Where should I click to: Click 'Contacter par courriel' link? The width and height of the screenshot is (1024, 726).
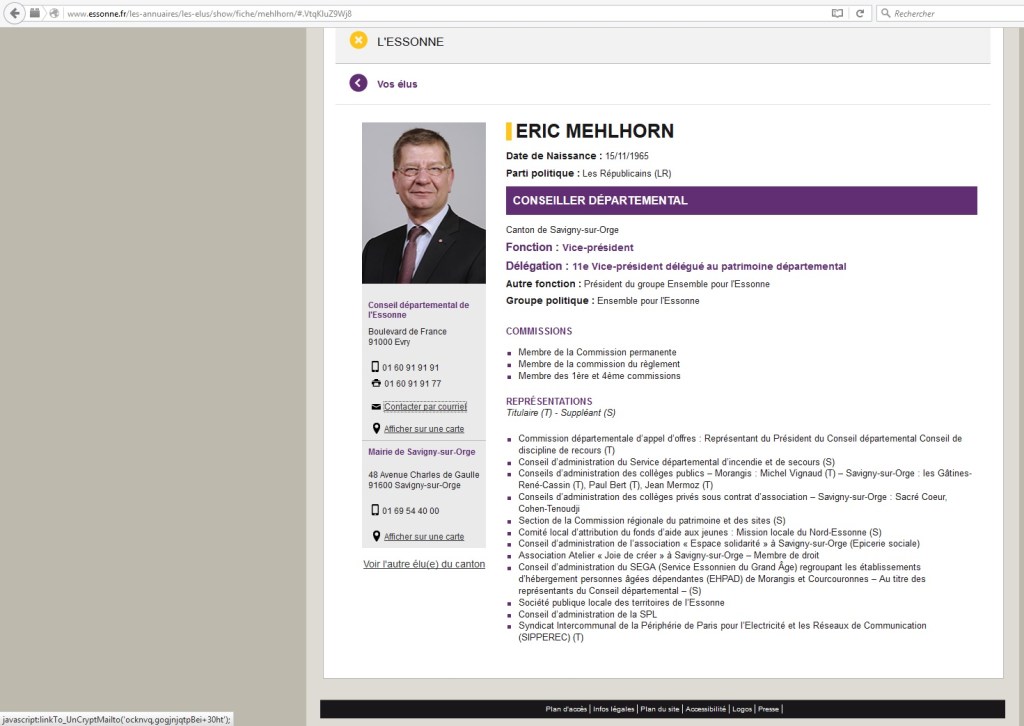425,407
